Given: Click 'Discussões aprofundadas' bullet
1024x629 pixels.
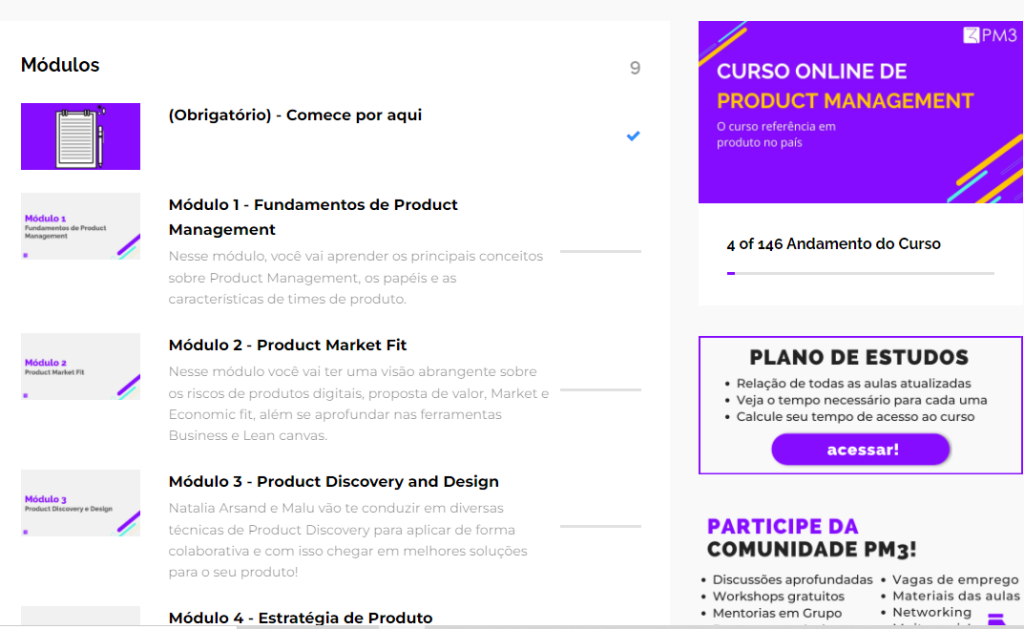Looking at the screenshot, I should click(792, 579).
